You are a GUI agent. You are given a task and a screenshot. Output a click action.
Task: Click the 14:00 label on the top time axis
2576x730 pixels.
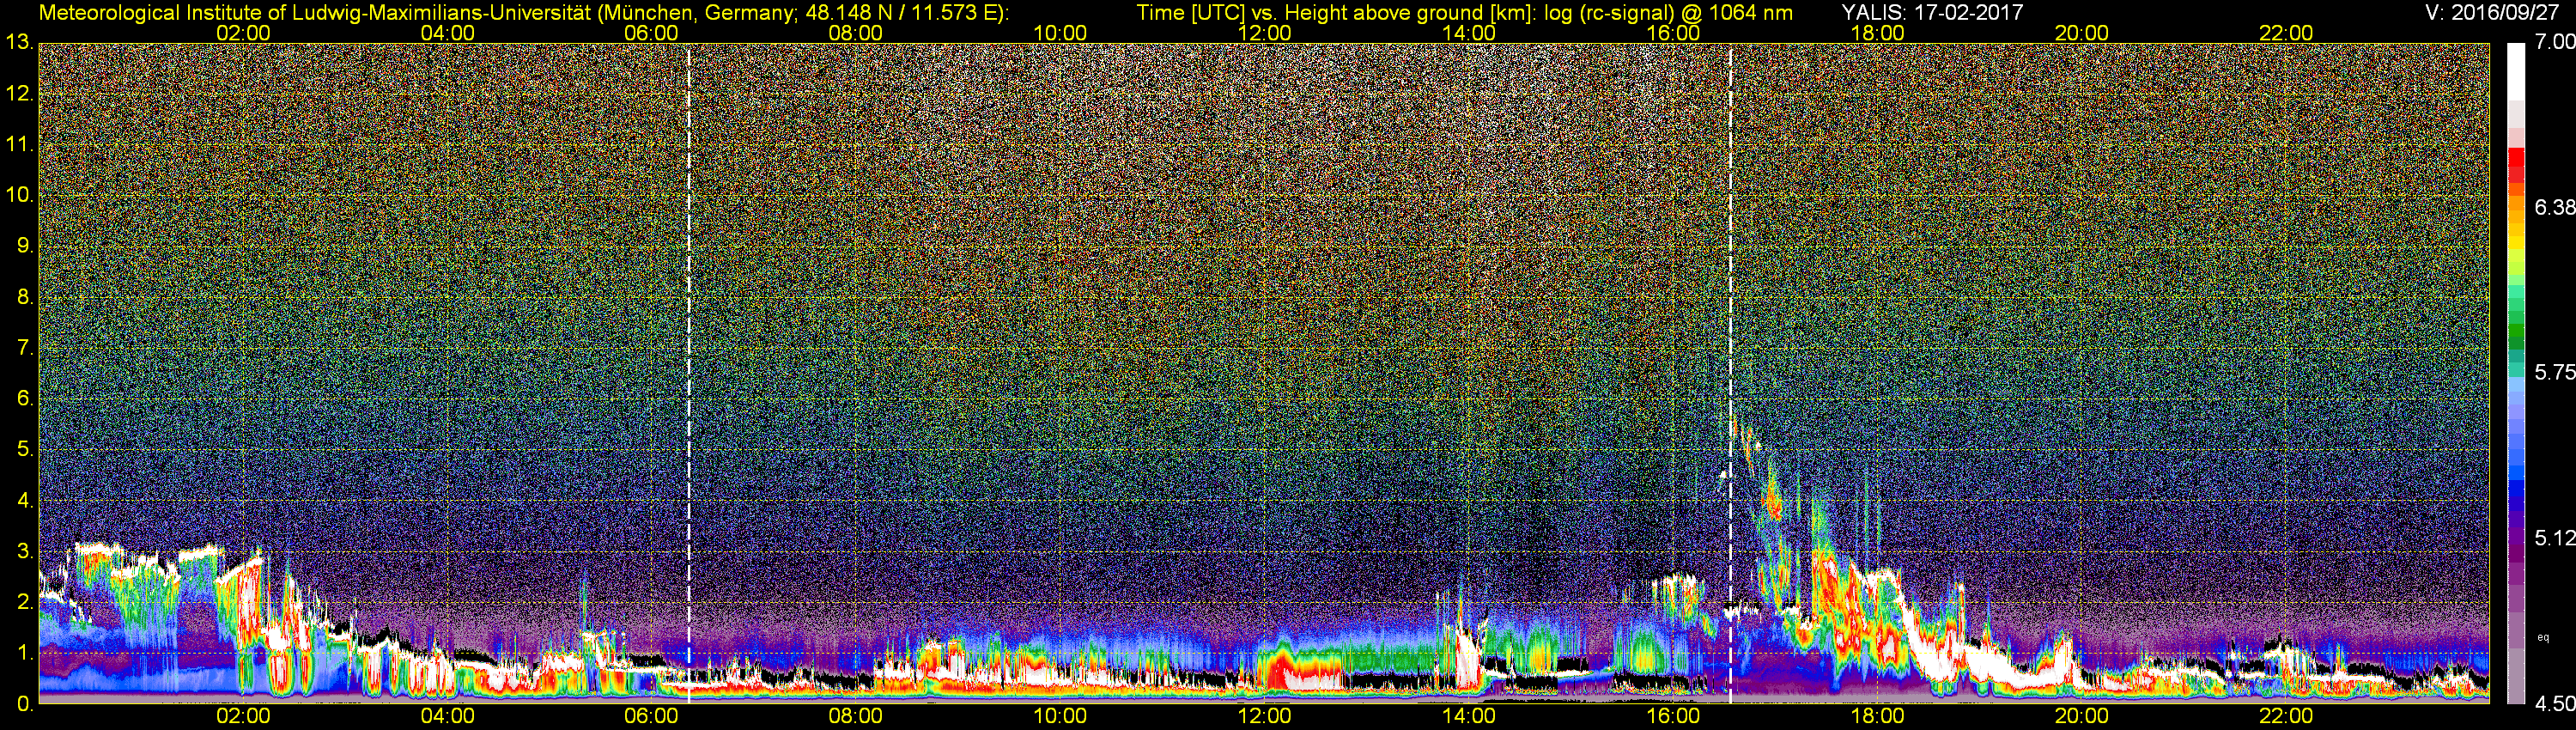(x=1469, y=33)
